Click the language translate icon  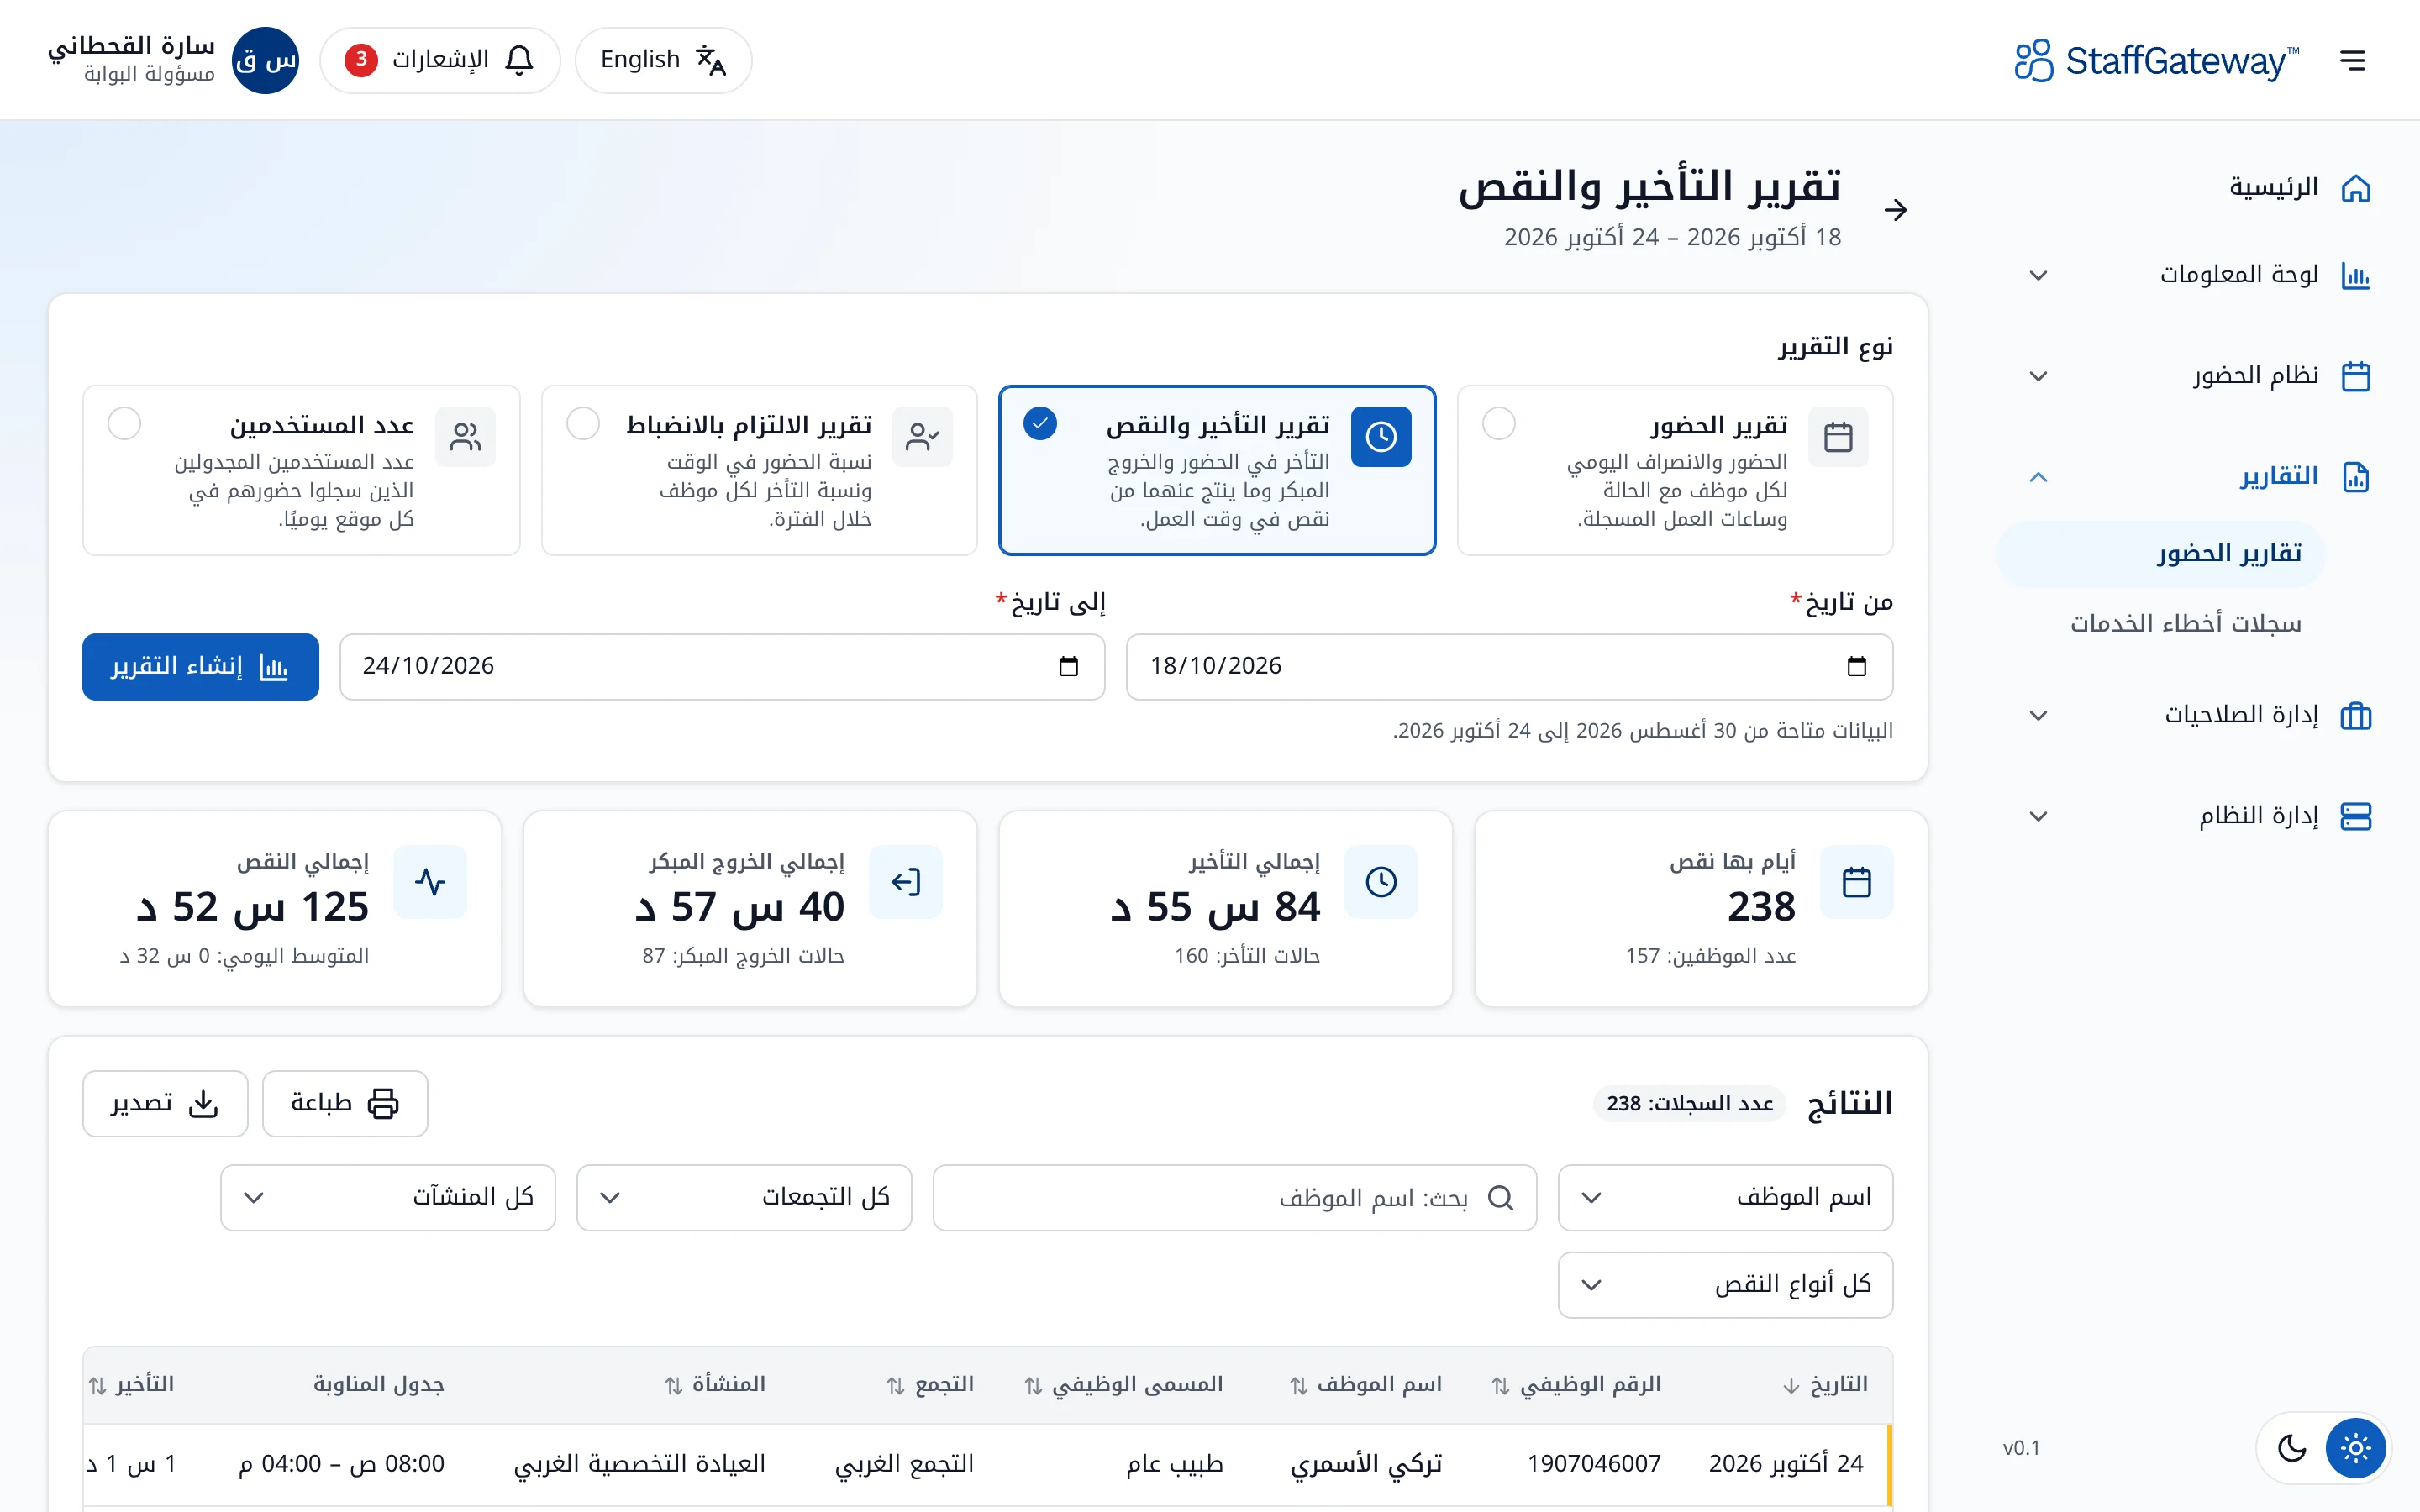point(711,60)
